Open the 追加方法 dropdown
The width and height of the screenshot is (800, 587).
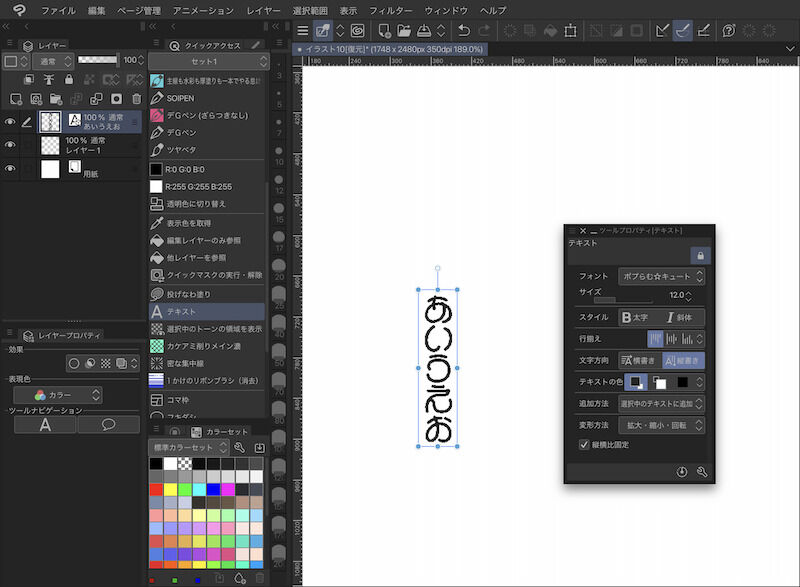click(x=662, y=404)
